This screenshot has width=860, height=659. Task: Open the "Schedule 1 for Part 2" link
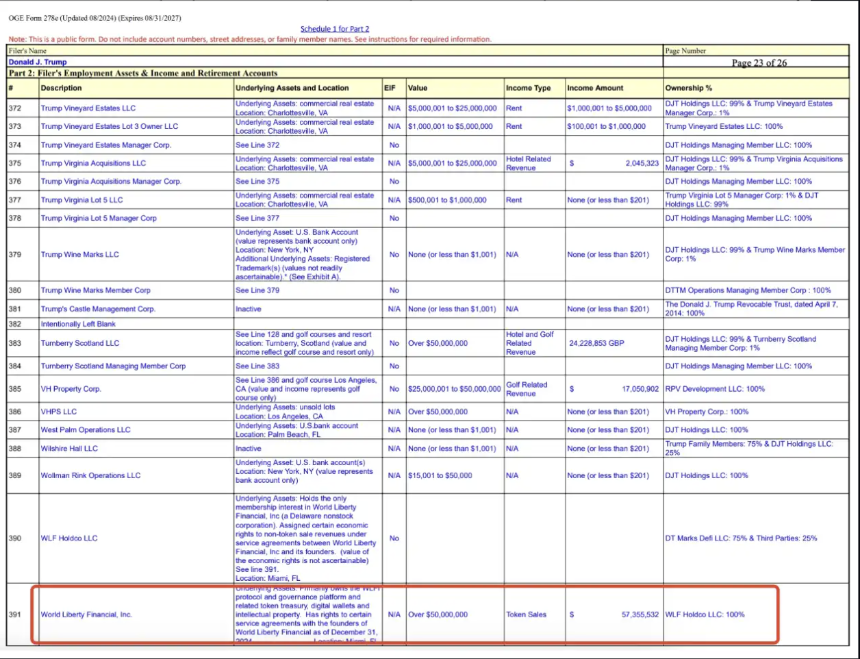(335, 30)
